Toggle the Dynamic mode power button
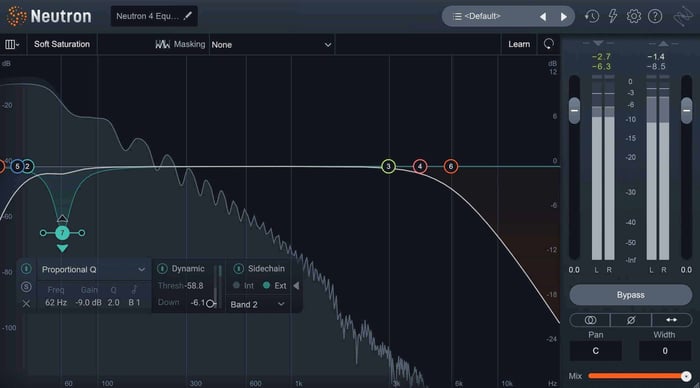The image size is (700, 388). [x=162, y=268]
